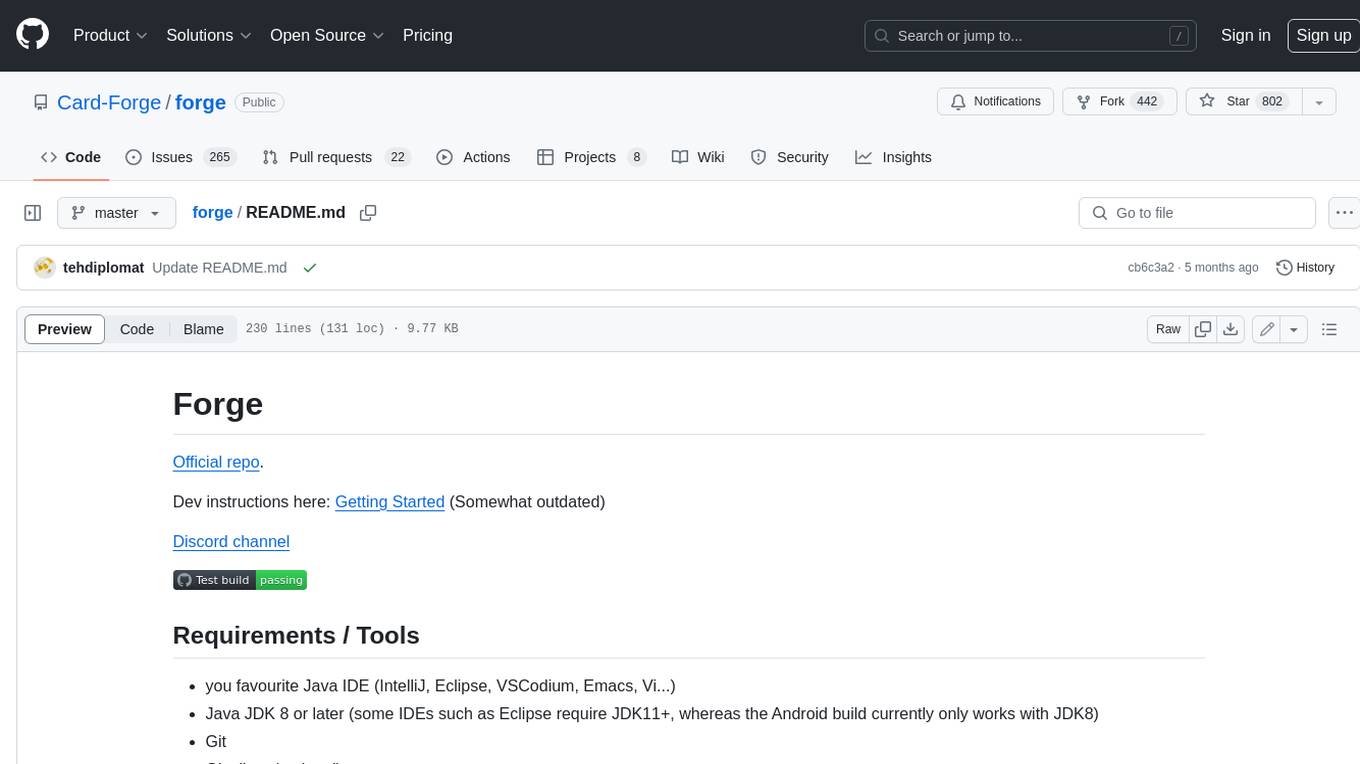
Task: Switch to the Security tab
Action: pos(789,157)
